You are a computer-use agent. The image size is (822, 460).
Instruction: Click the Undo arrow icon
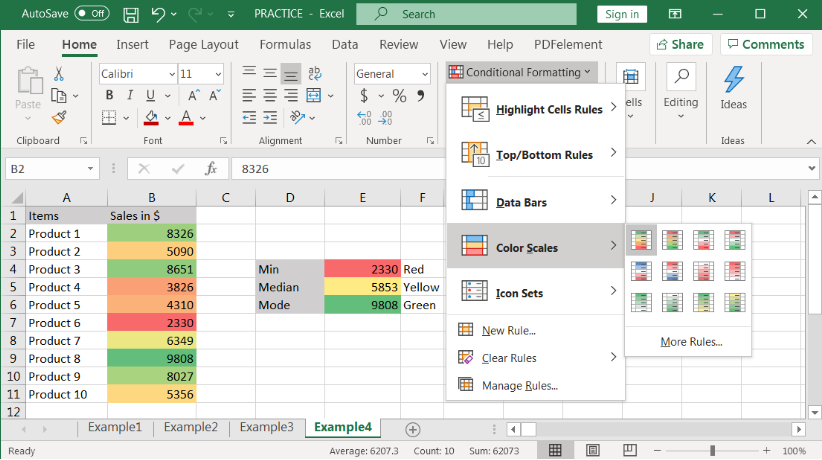coord(158,14)
